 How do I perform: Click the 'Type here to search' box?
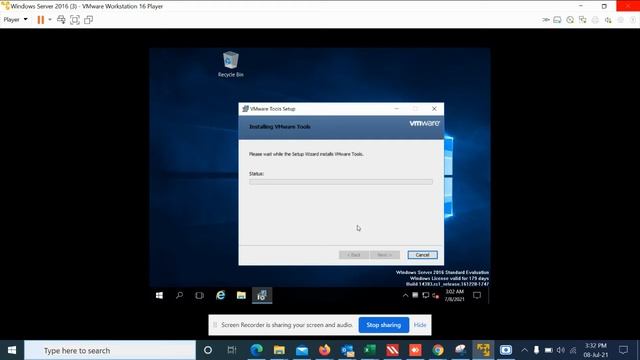pos(110,350)
